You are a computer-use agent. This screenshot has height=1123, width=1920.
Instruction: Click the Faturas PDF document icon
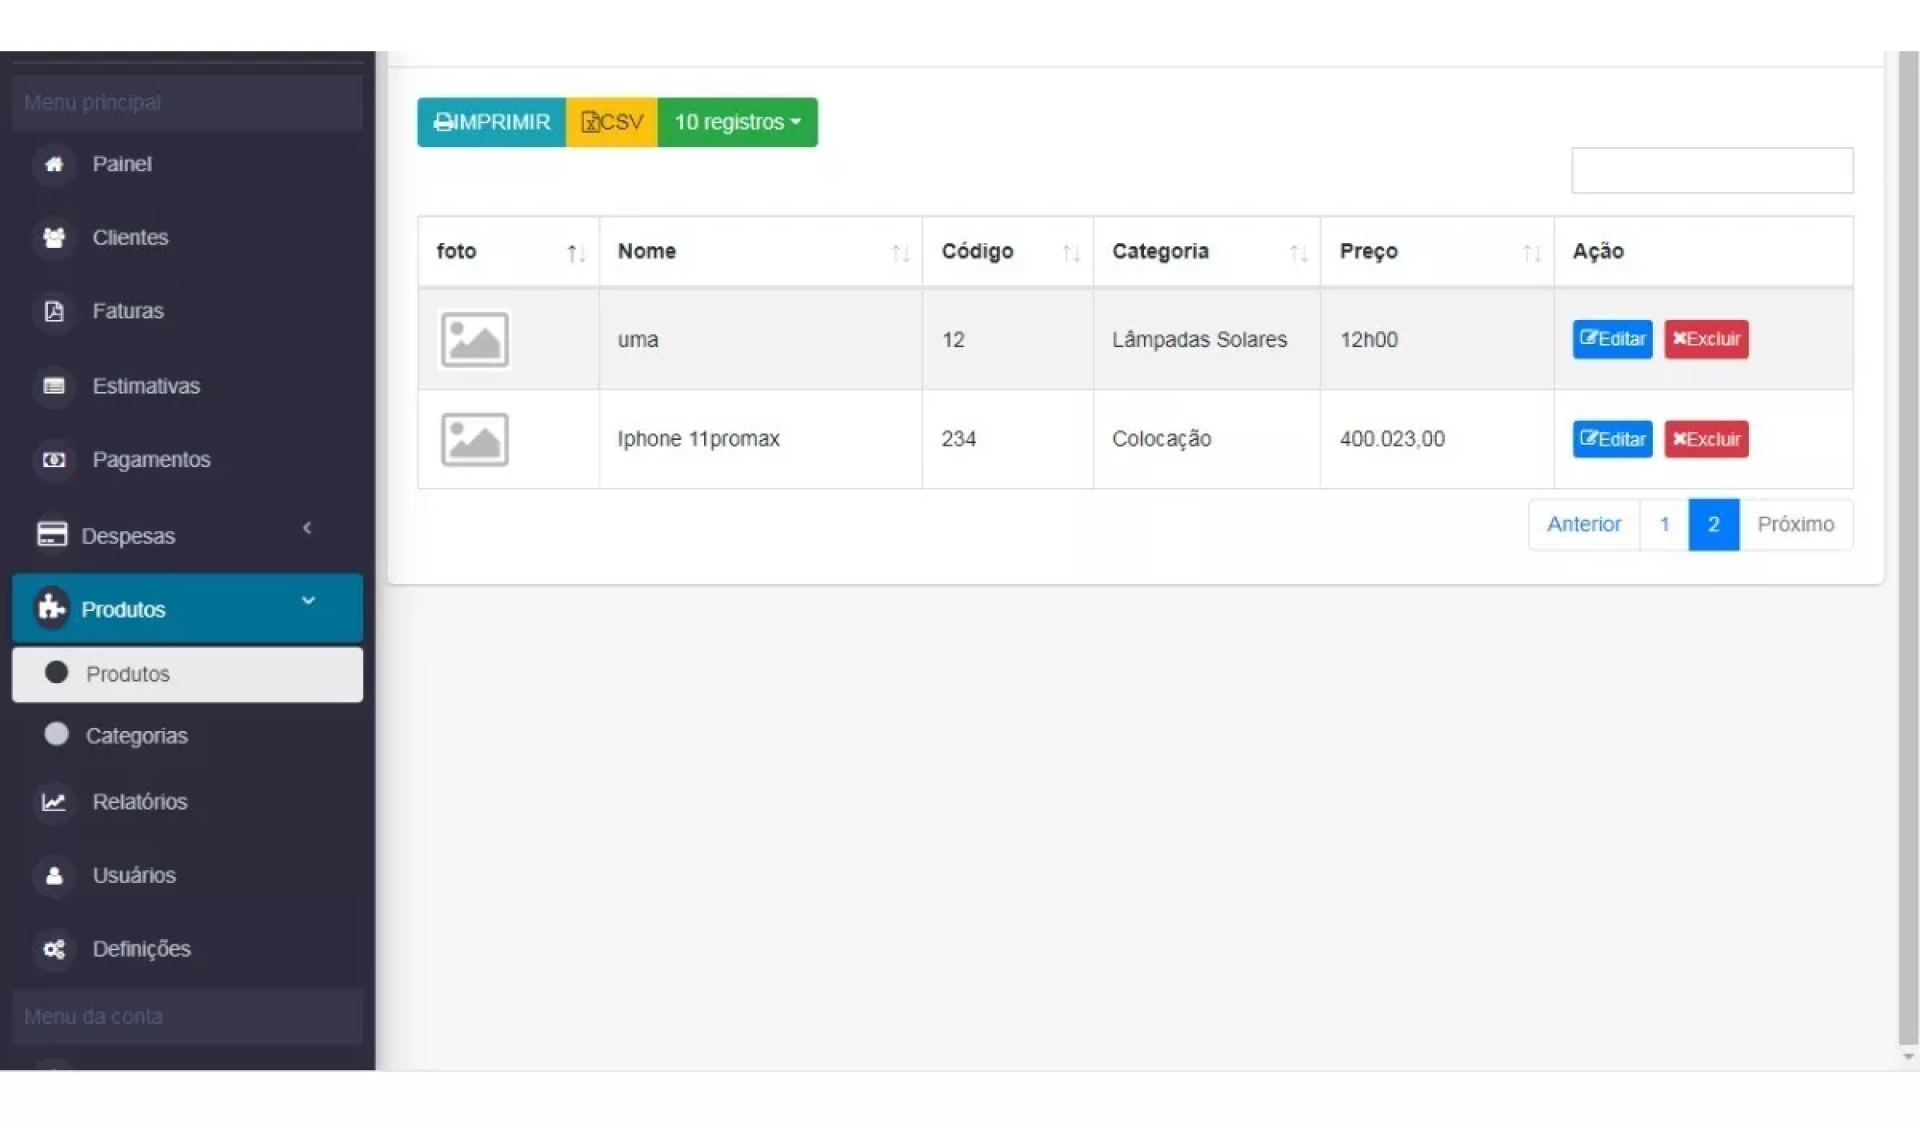[x=54, y=311]
